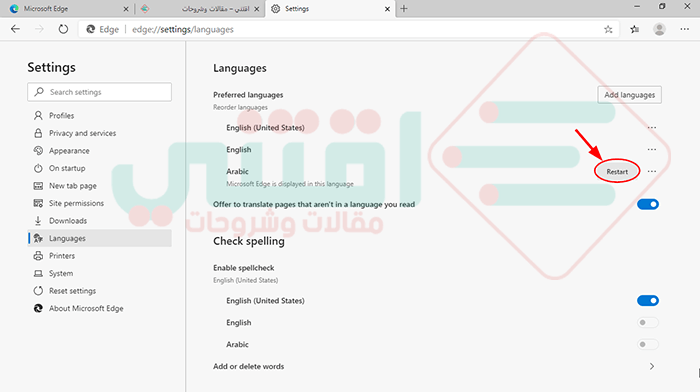
Task: Click the Reset settings icon
Action: (38, 291)
